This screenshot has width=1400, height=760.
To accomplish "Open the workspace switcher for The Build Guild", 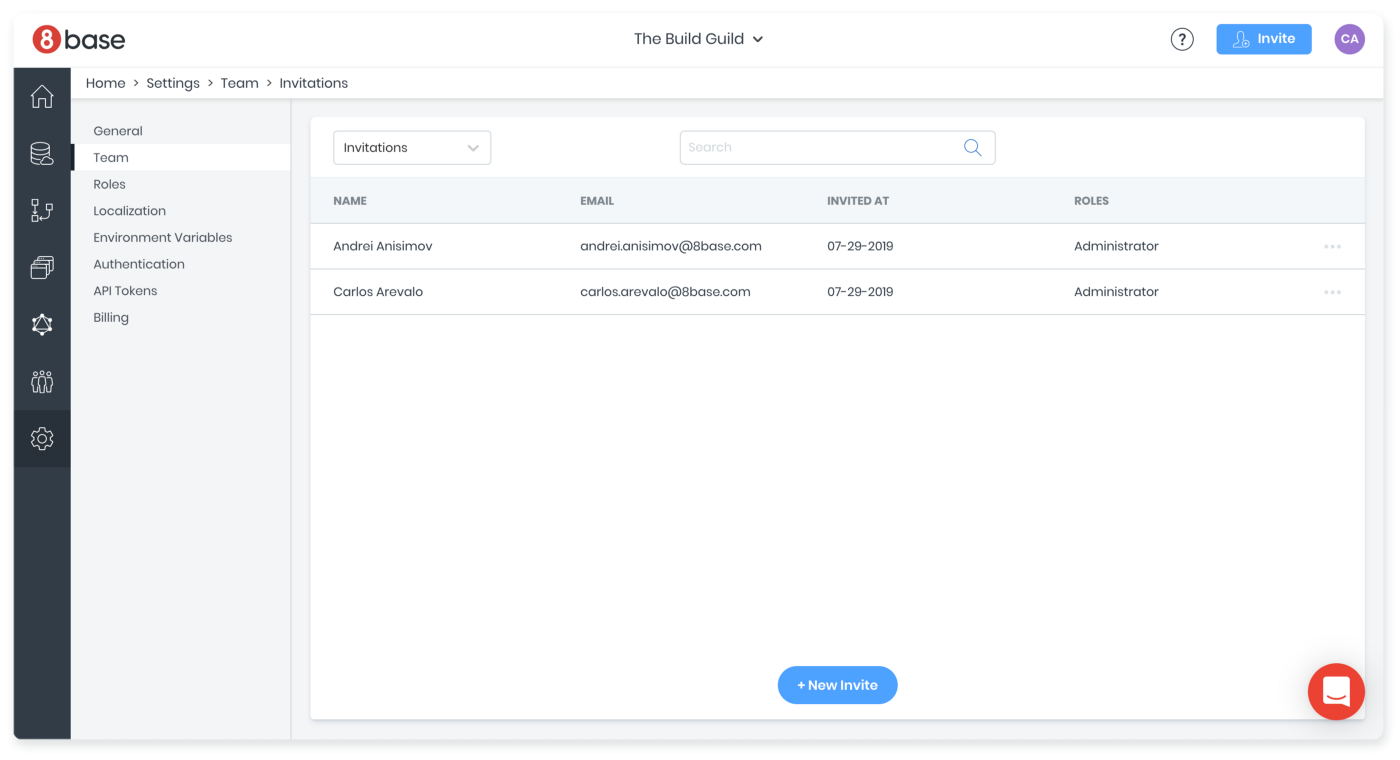I will click(698, 38).
